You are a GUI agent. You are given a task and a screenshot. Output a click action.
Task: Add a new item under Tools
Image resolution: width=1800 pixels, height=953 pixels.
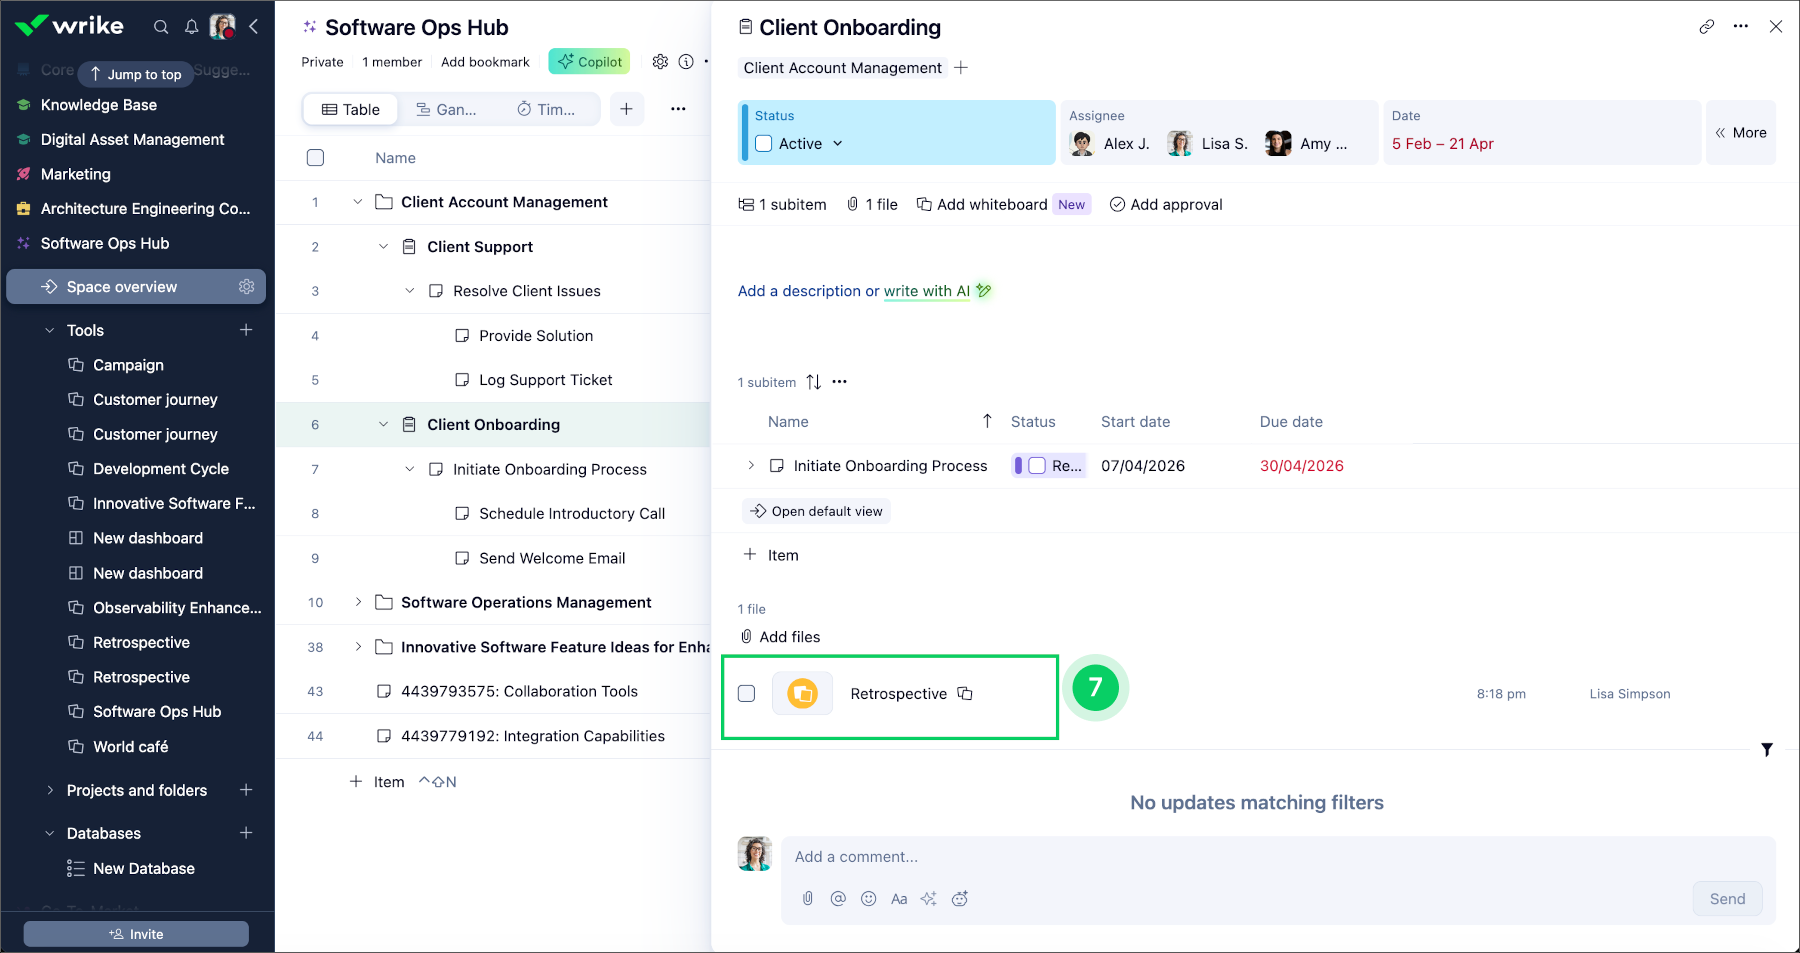[246, 330]
